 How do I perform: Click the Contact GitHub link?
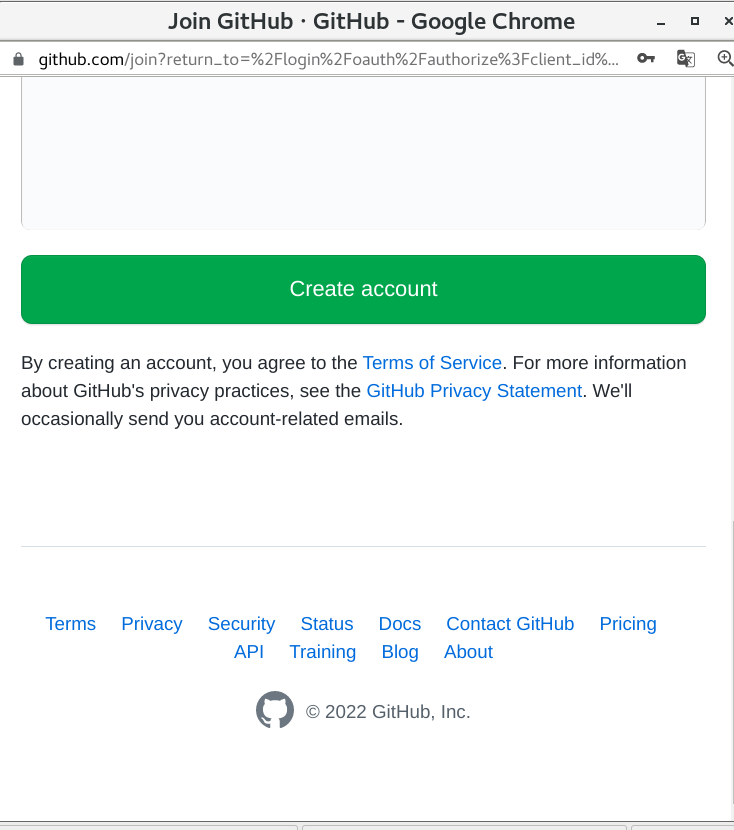(510, 624)
